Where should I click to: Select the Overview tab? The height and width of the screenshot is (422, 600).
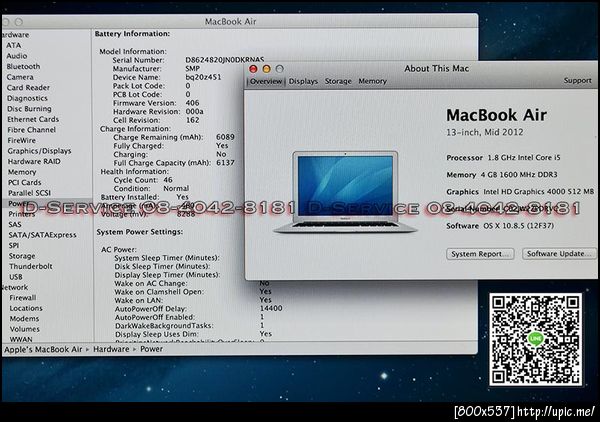coord(266,81)
